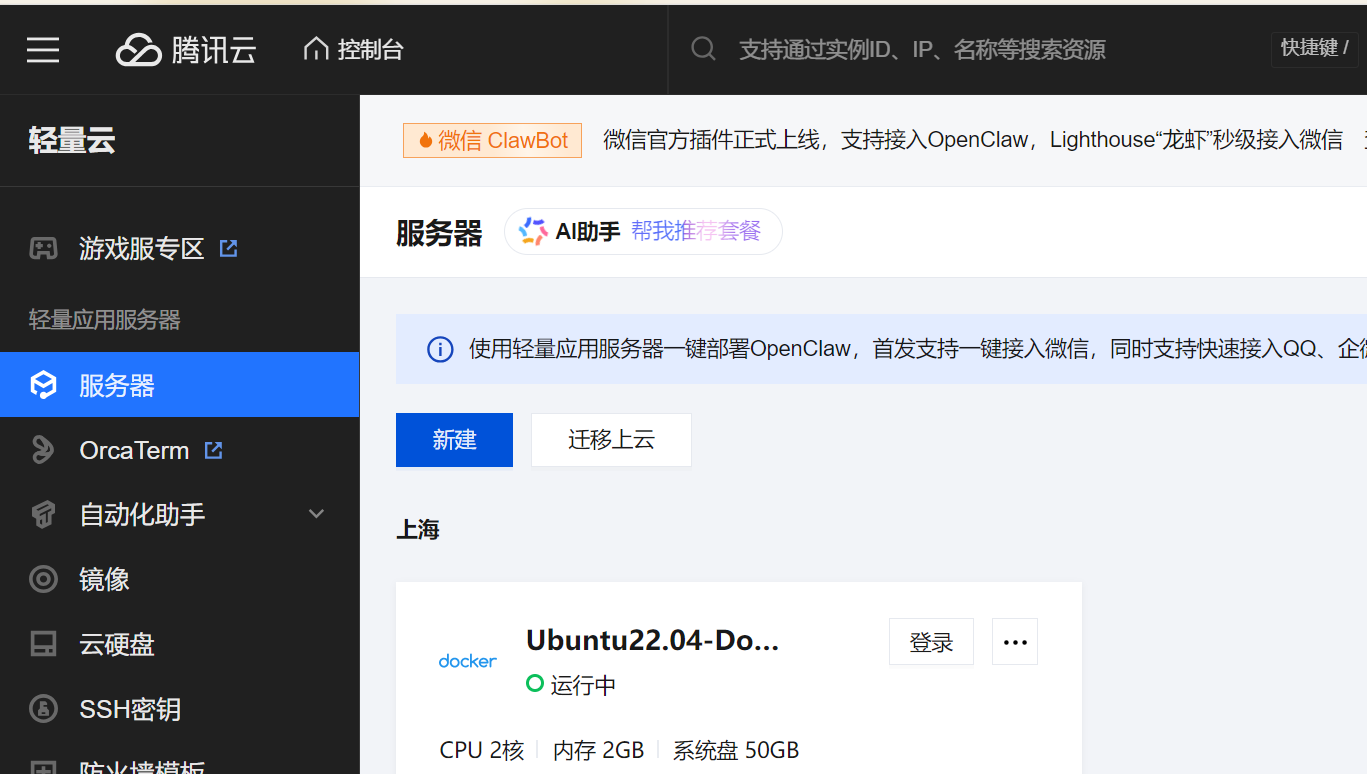Open the three-dots more menu on card
Viewport: 1367px width, 774px height.
tap(1015, 642)
